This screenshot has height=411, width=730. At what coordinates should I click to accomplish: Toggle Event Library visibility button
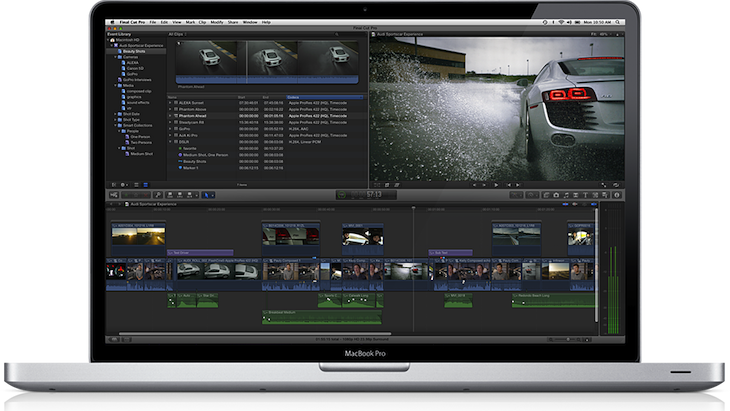(114, 185)
